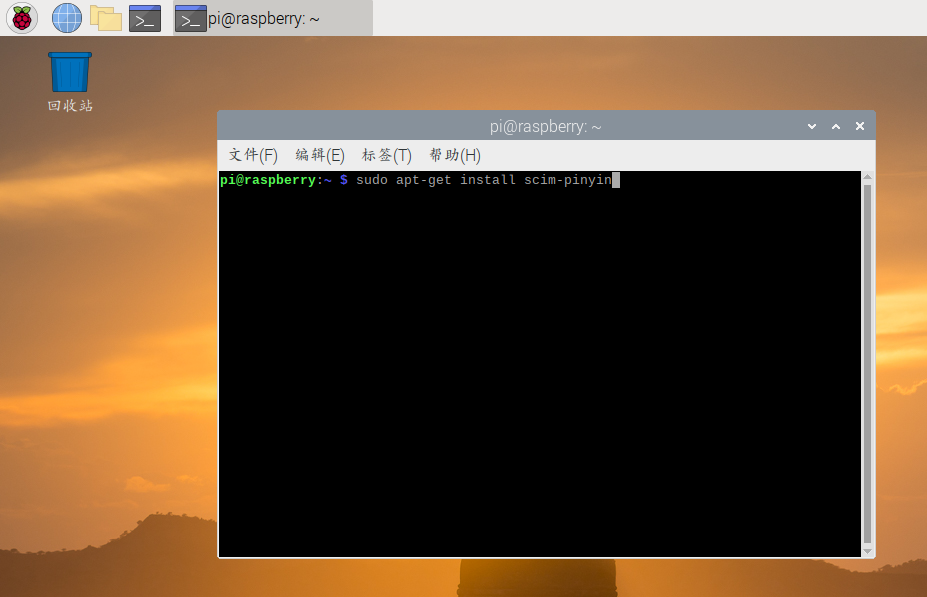Click the 回收站 desktop label

pyautogui.click(x=70, y=106)
